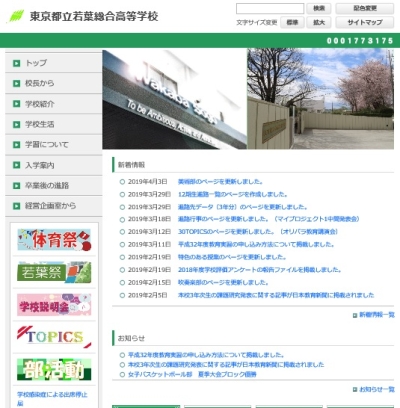Click the green school logo icon
The height and width of the screenshot is (408, 400).
(16, 16)
